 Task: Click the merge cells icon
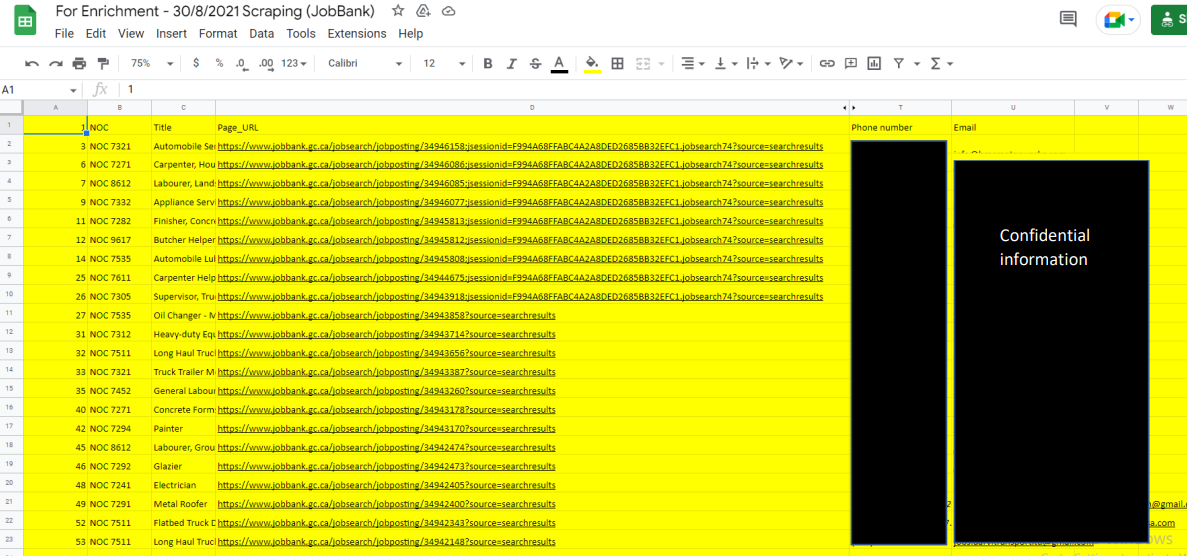(643, 64)
